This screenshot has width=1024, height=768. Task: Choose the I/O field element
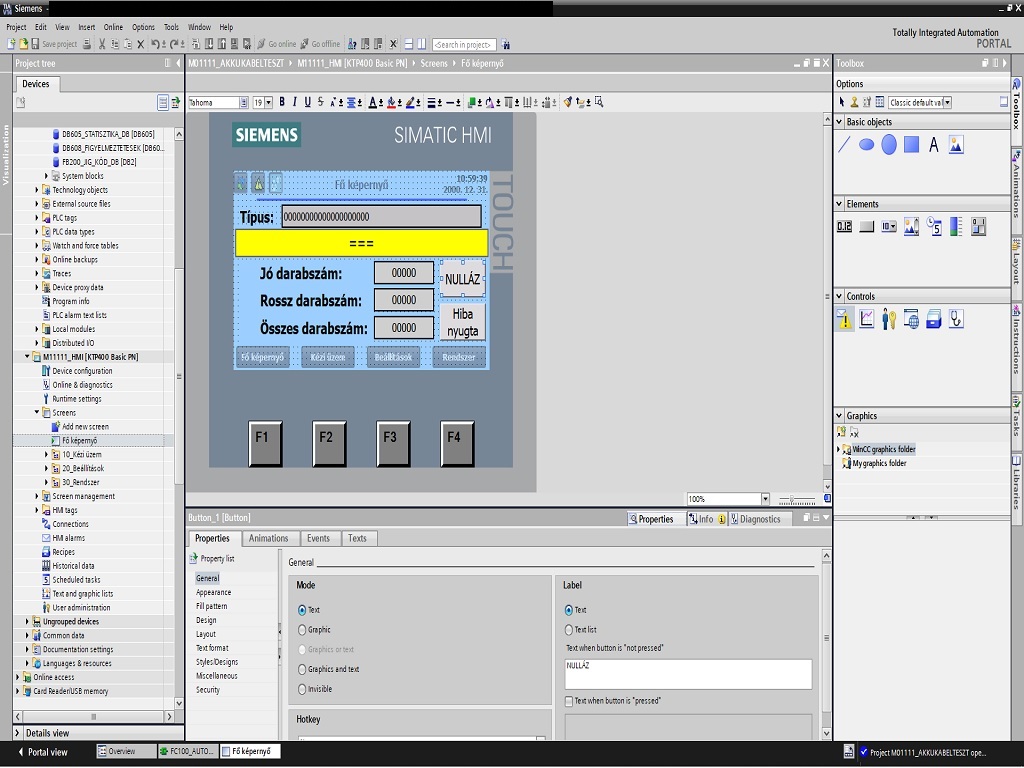click(x=844, y=227)
